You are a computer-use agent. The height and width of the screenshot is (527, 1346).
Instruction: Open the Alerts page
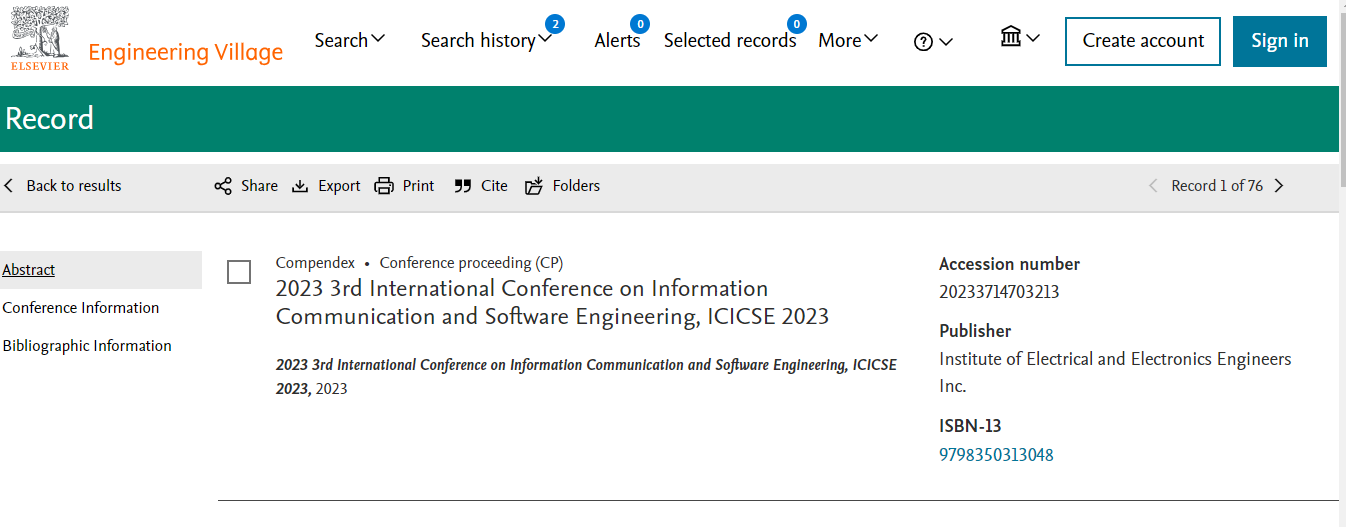617,40
